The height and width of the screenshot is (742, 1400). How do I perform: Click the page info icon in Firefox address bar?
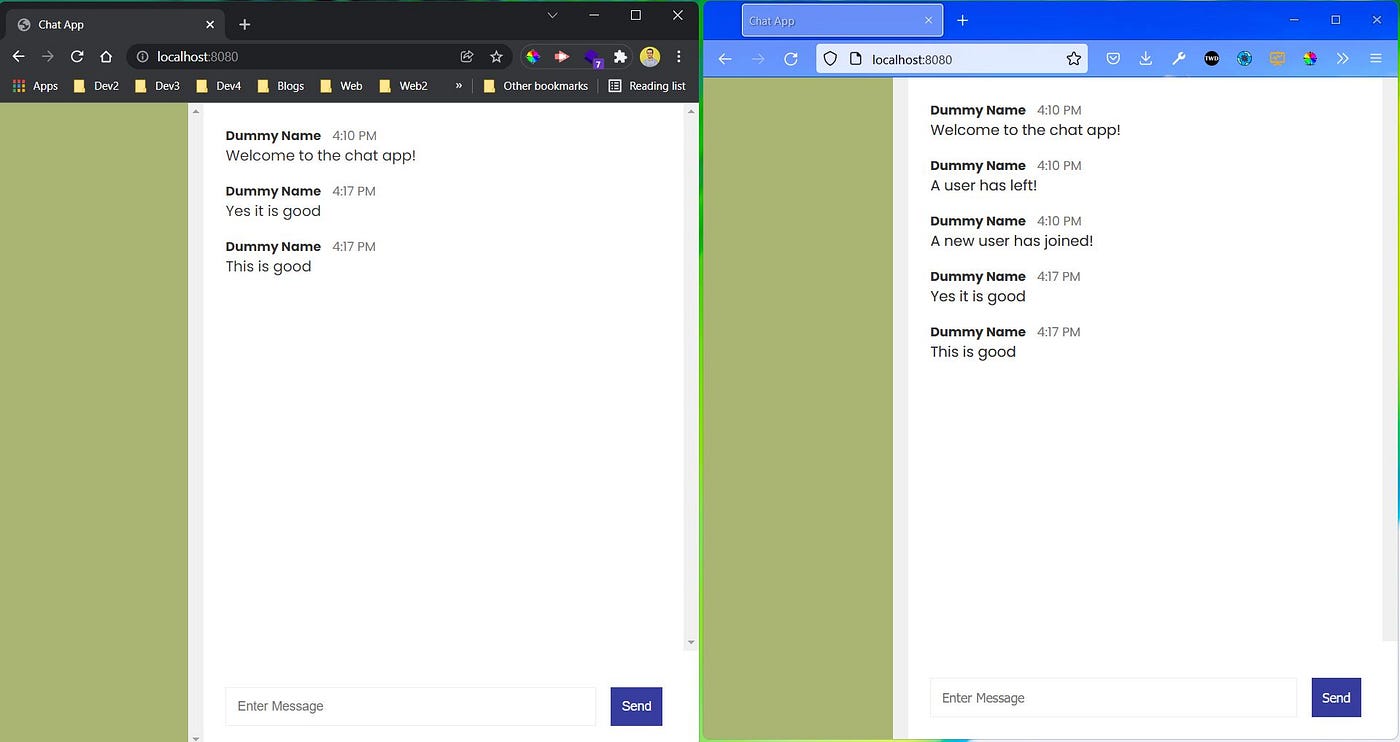click(855, 59)
